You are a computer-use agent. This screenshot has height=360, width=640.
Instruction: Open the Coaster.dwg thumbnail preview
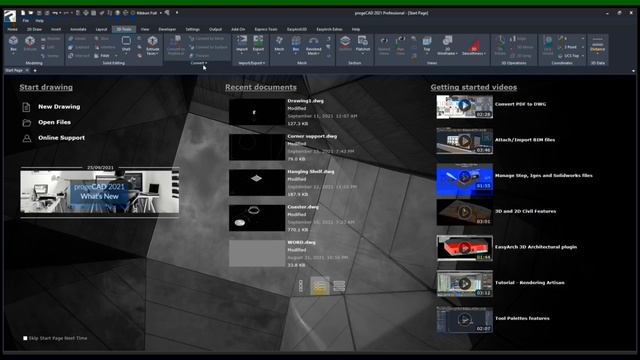[x=257, y=218]
